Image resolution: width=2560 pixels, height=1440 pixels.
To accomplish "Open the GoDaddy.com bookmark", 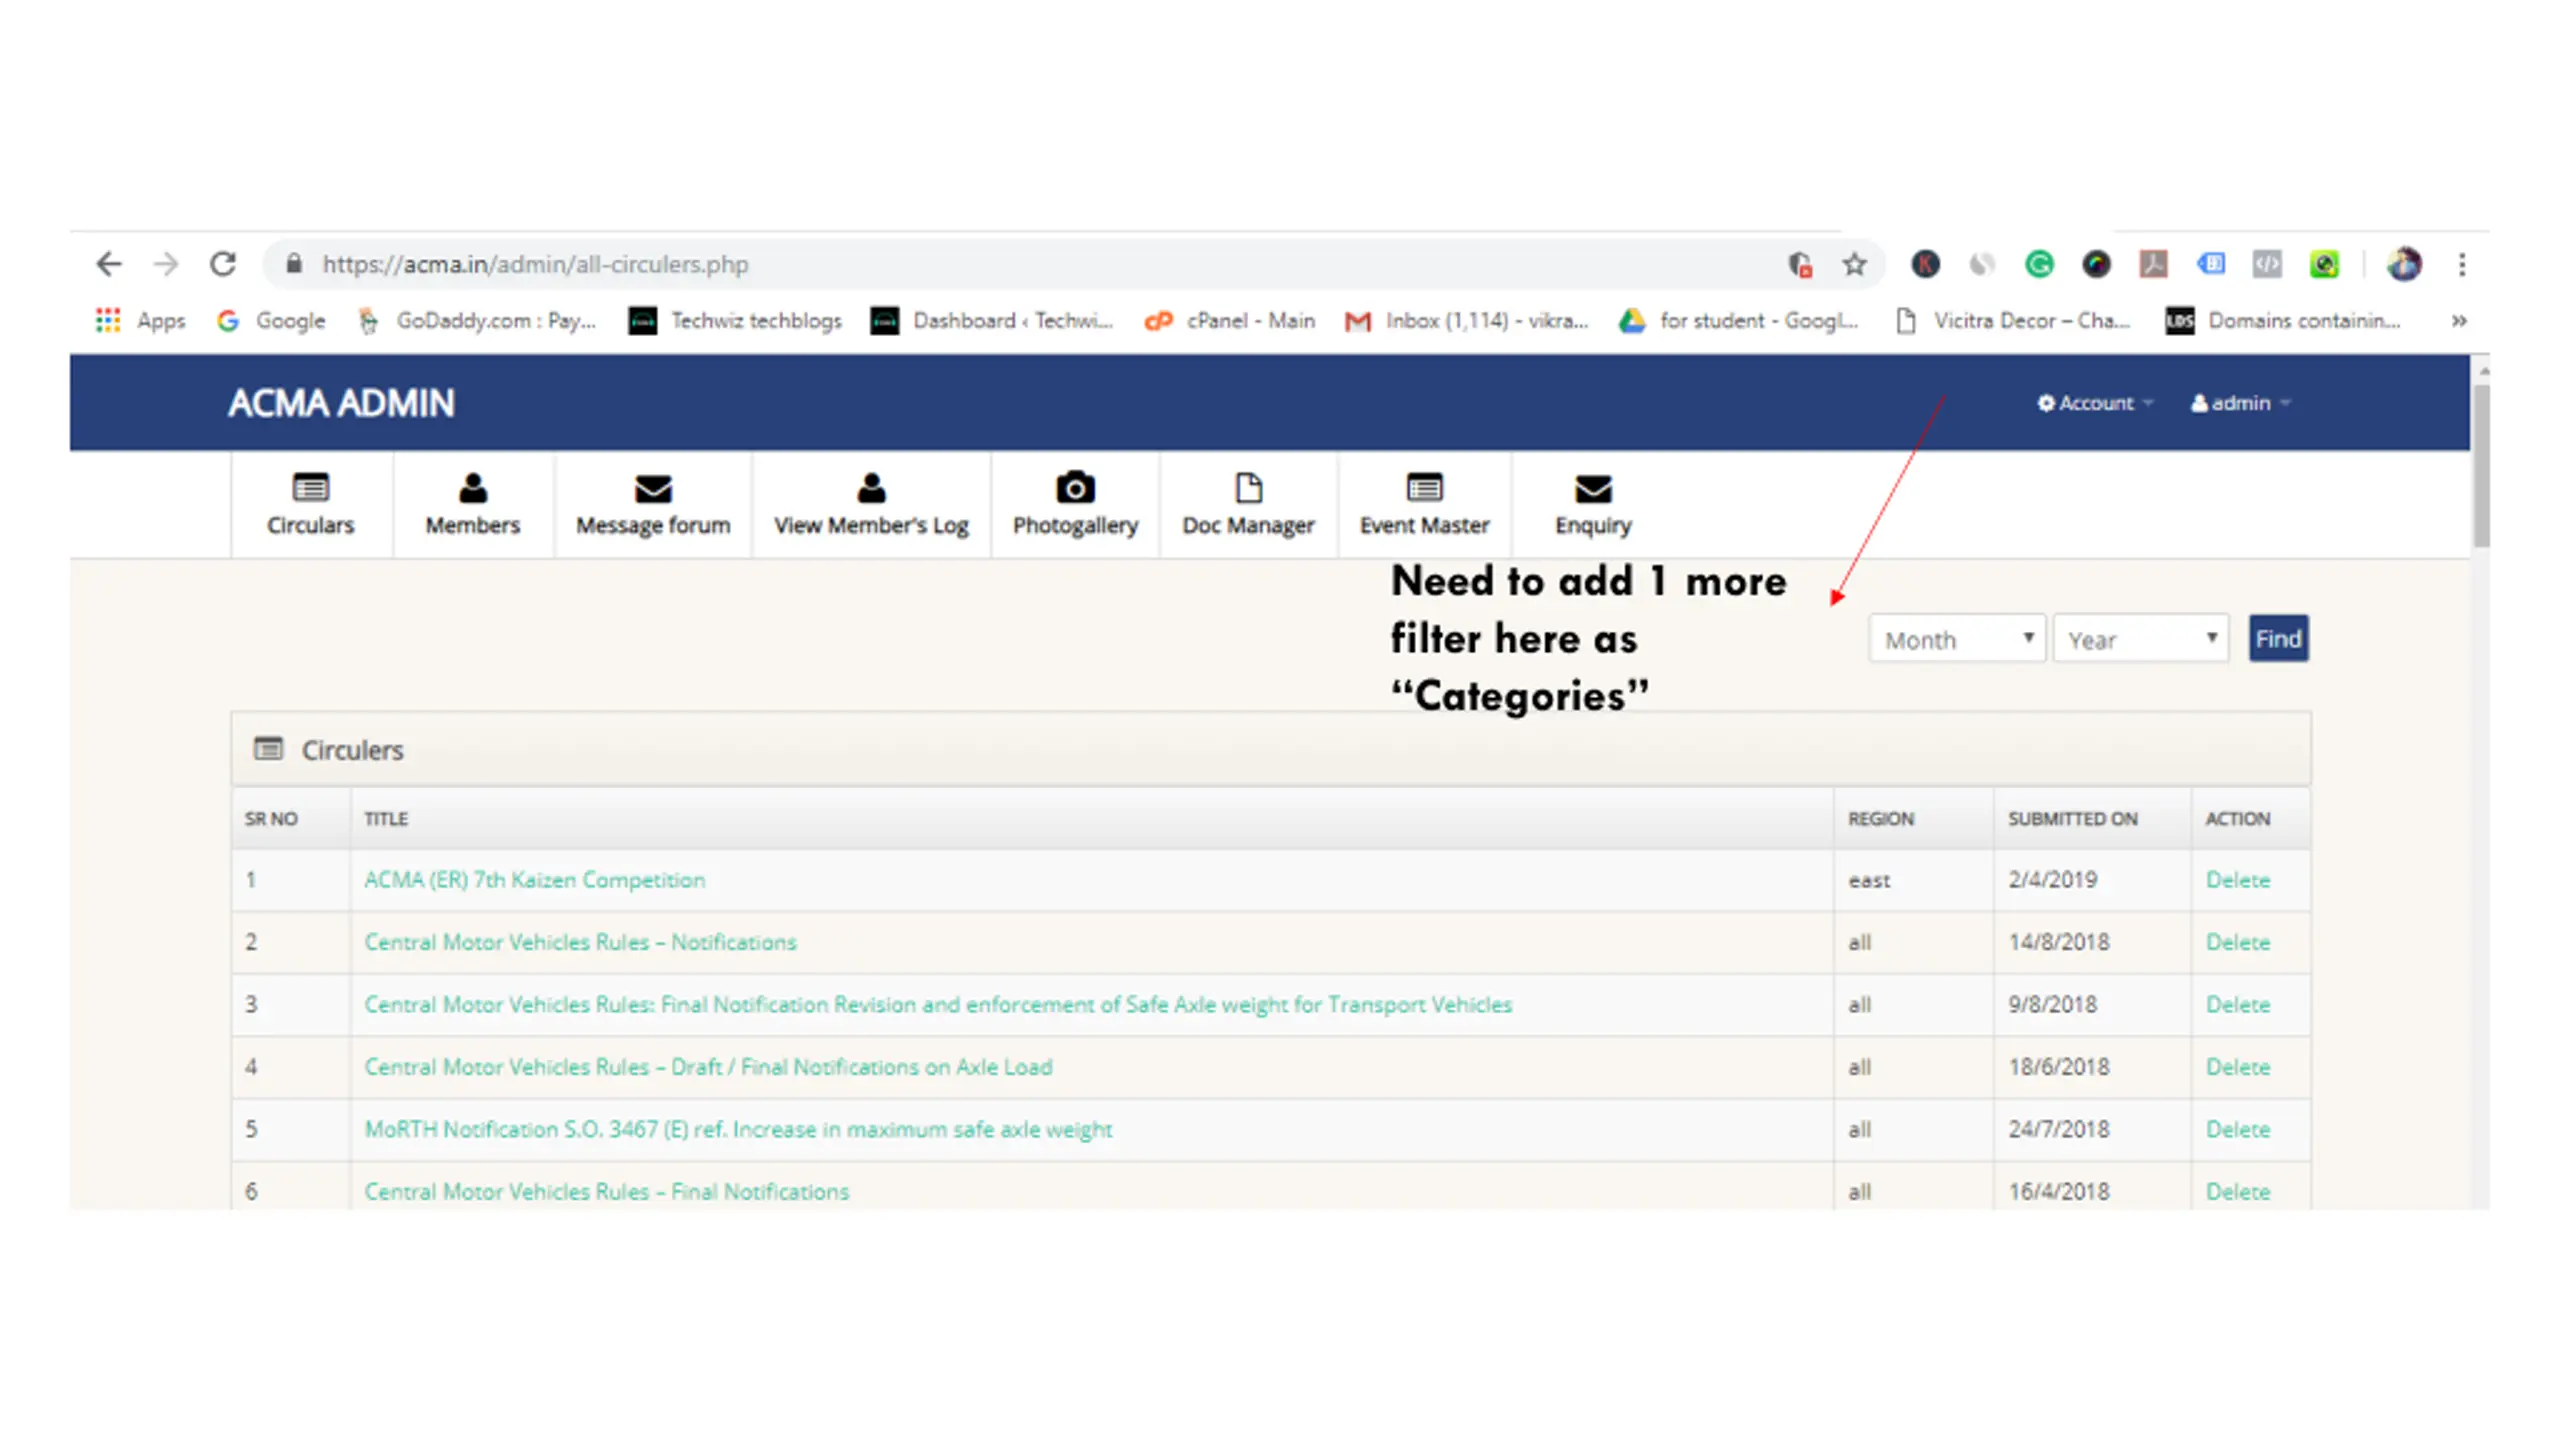I will [x=477, y=320].
